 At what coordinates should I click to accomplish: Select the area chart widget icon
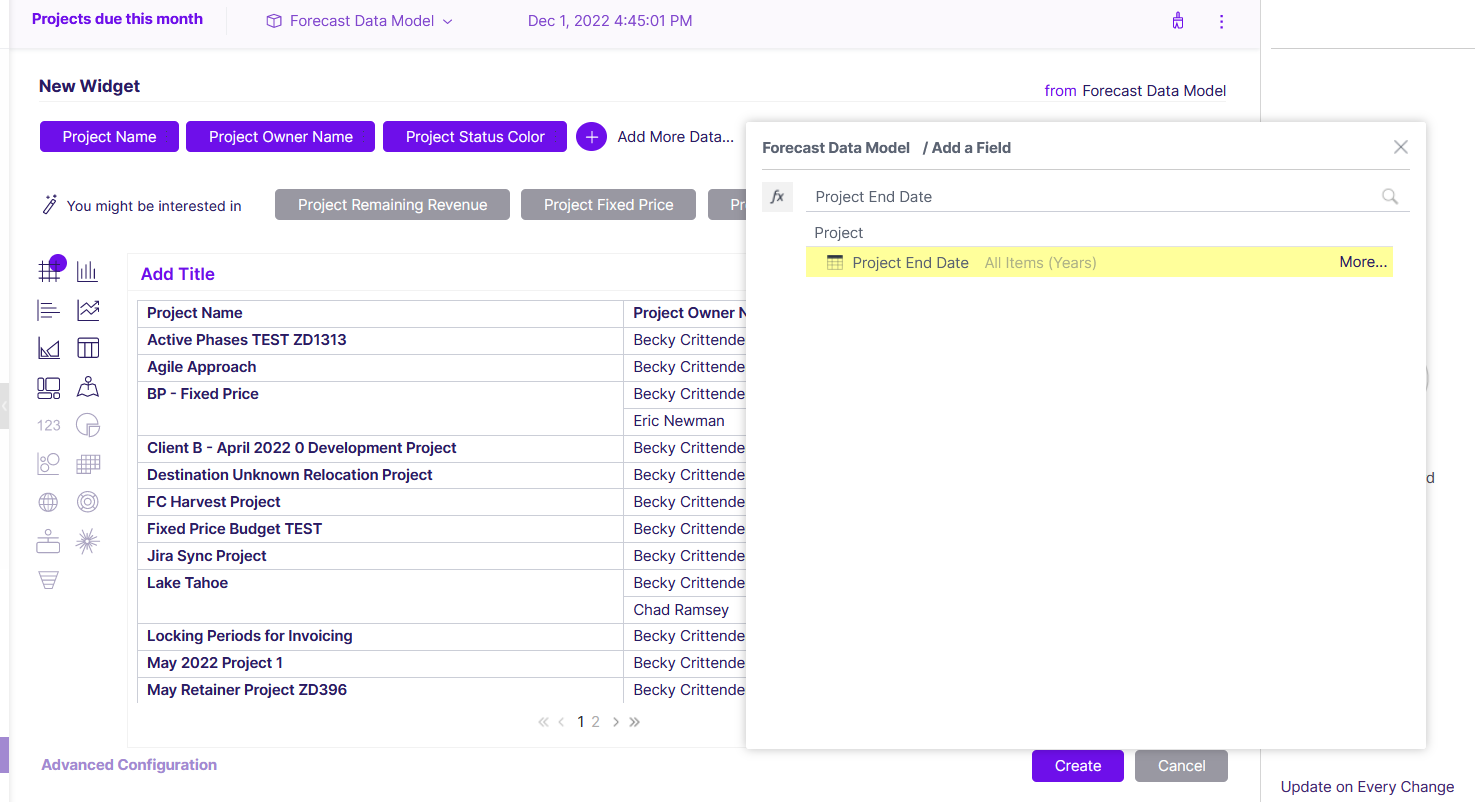click(49, 348)
